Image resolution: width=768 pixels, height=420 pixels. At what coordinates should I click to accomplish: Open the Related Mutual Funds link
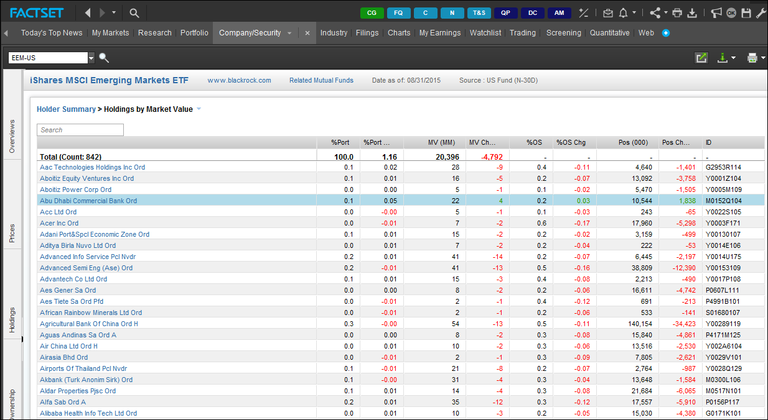point(321,80)
